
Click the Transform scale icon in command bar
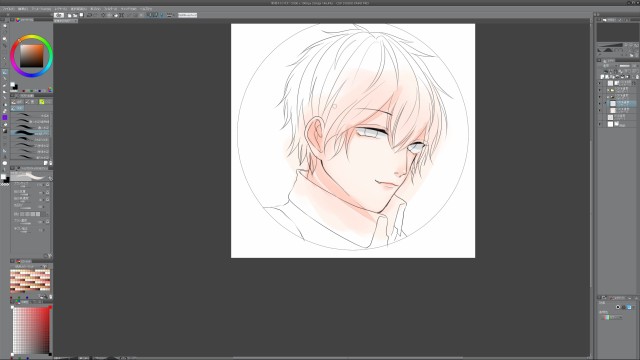tap(121, 15)
